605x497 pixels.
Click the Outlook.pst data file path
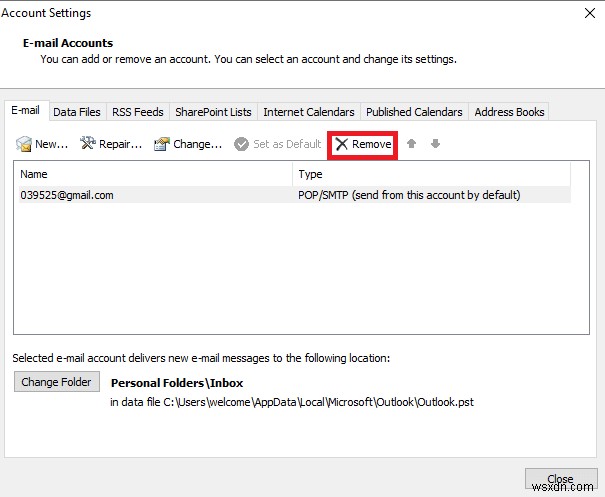click(x=292, y=402)
